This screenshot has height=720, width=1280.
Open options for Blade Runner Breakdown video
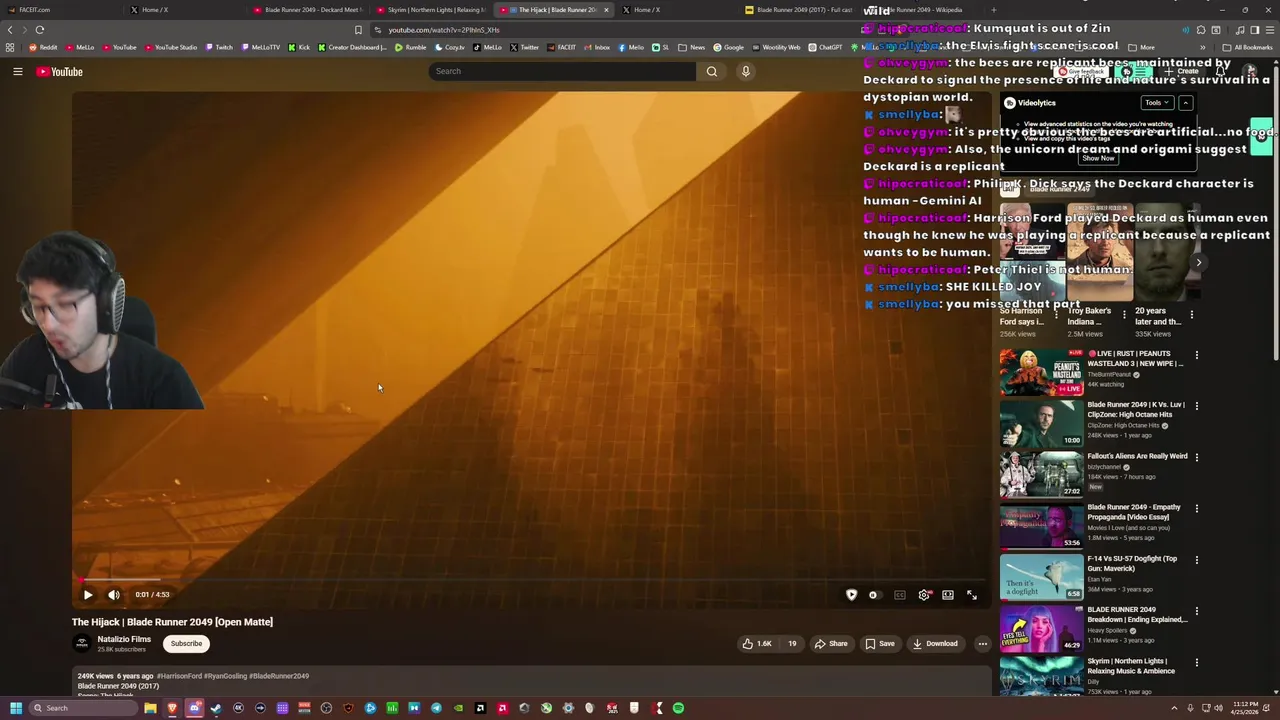(1196, 611)
